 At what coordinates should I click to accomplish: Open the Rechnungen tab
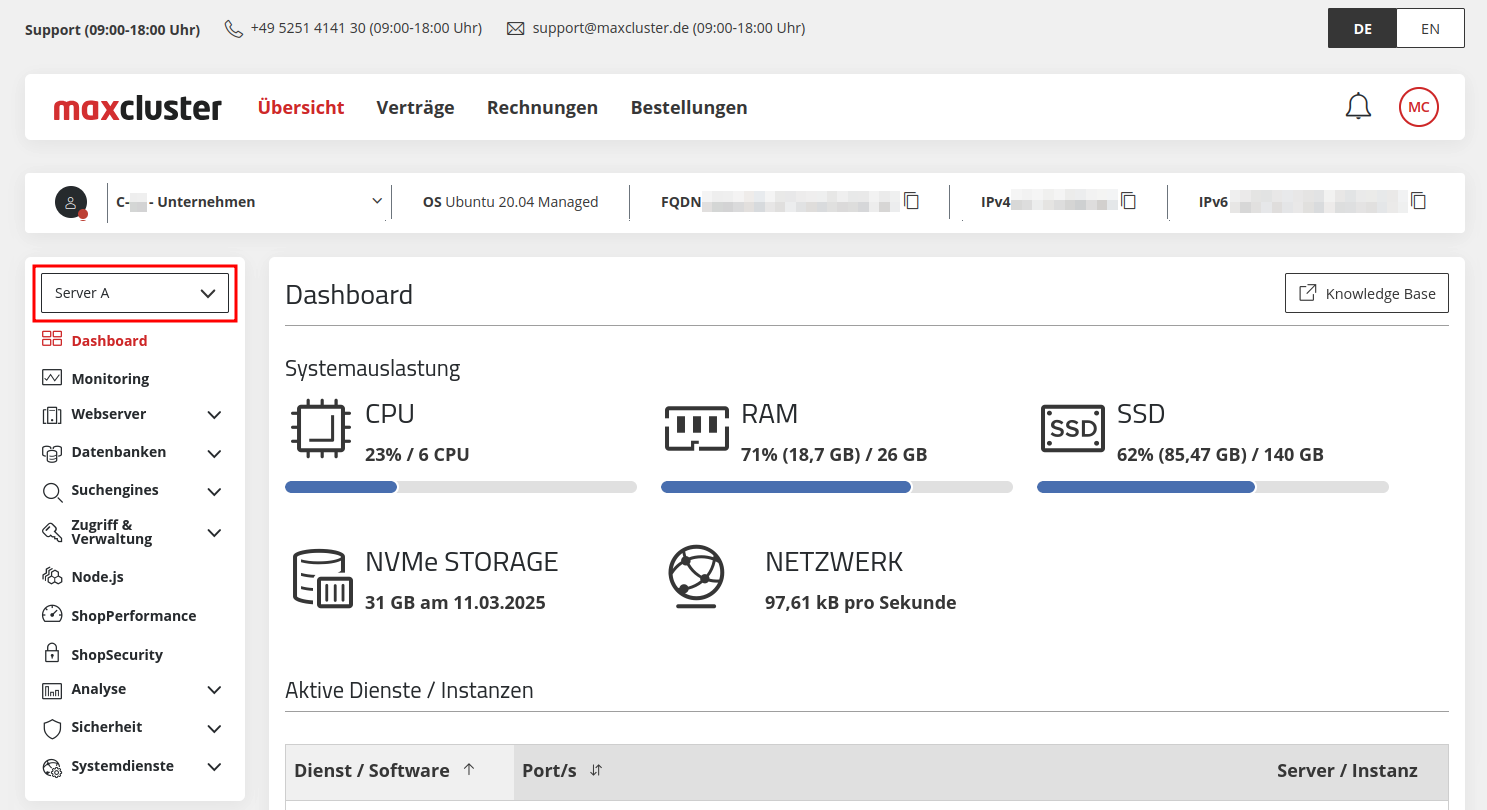coord(542,107)
